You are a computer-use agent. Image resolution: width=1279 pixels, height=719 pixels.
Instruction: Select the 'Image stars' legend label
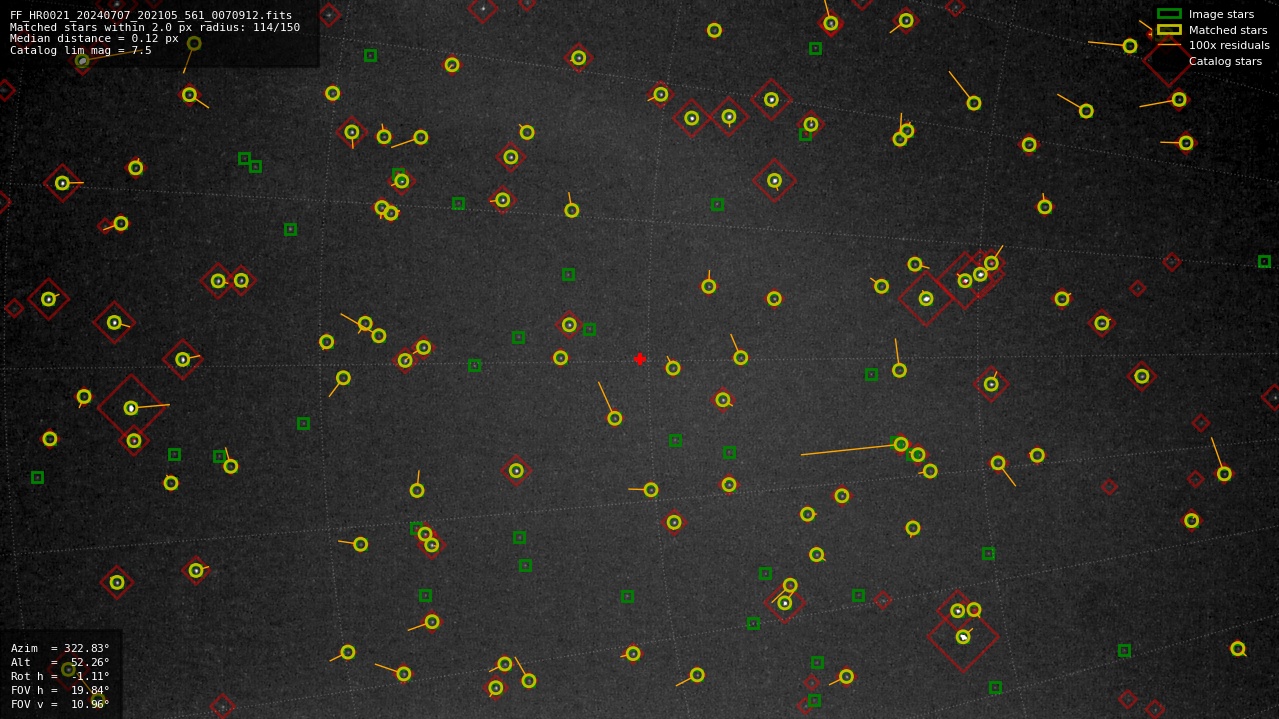point(1221,14)
